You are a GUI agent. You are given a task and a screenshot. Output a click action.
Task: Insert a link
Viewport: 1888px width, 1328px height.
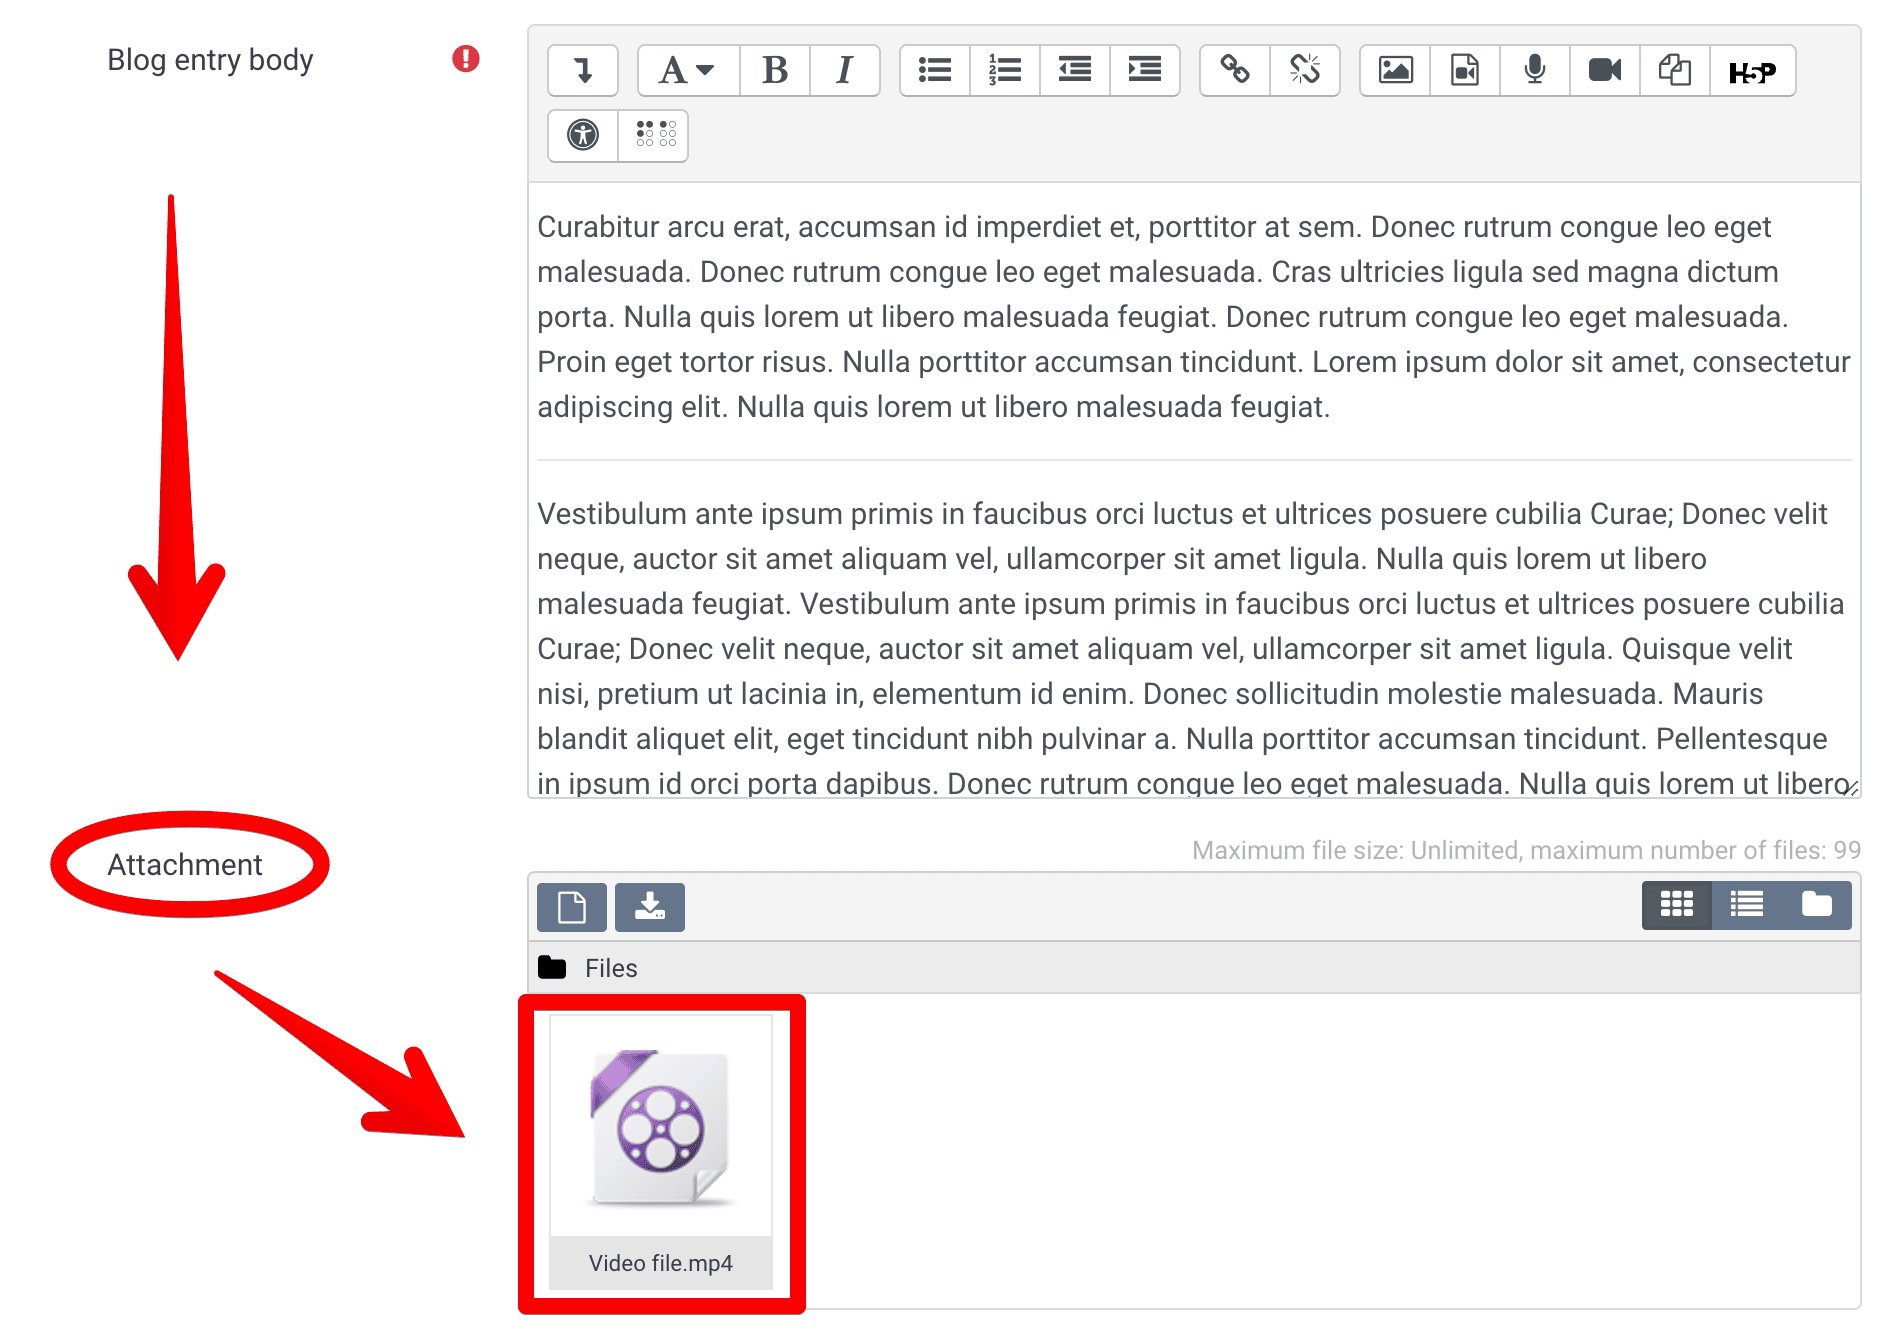point(1235,70)
